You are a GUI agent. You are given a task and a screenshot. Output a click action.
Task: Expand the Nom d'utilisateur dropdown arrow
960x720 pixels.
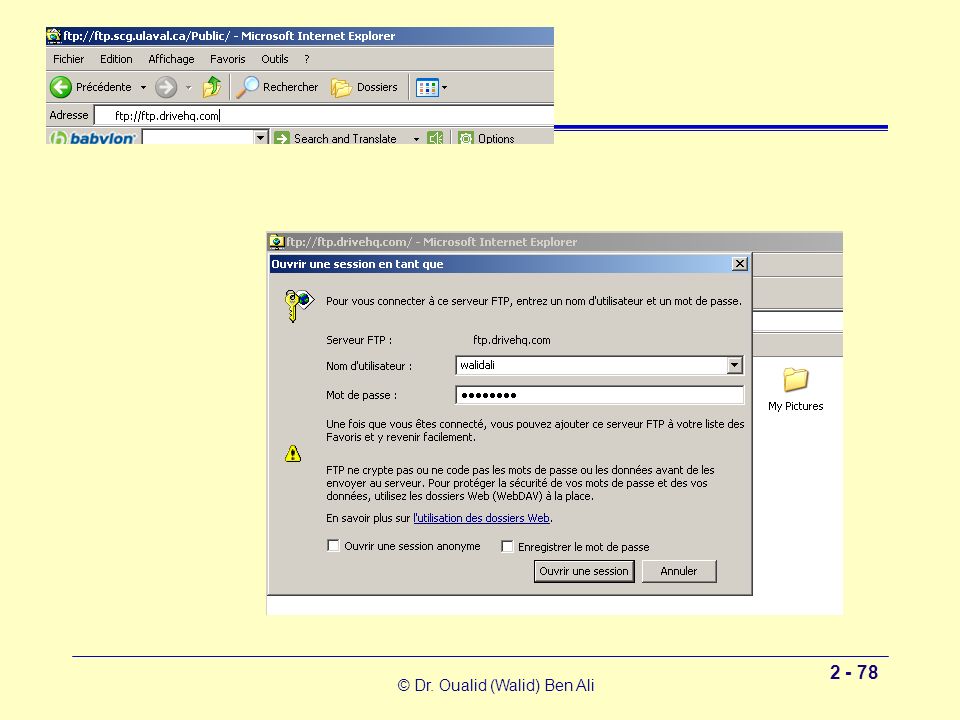[734, 366]
